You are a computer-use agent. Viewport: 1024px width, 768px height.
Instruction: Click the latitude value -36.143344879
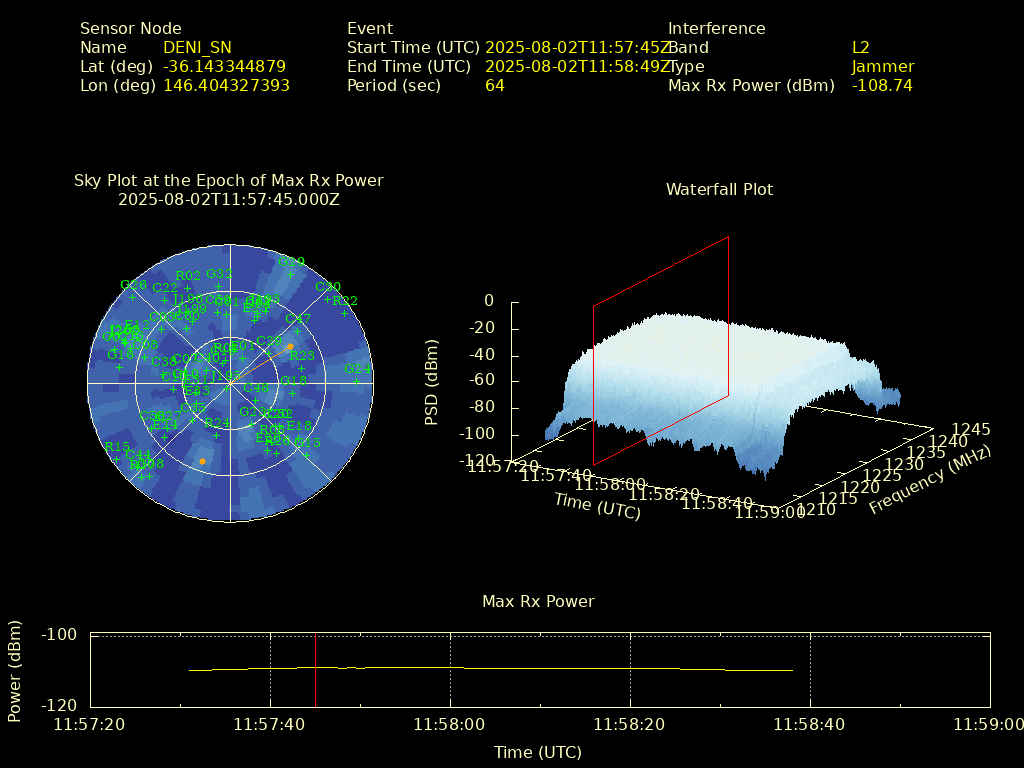pyautogui.click(x=224, y=67)
